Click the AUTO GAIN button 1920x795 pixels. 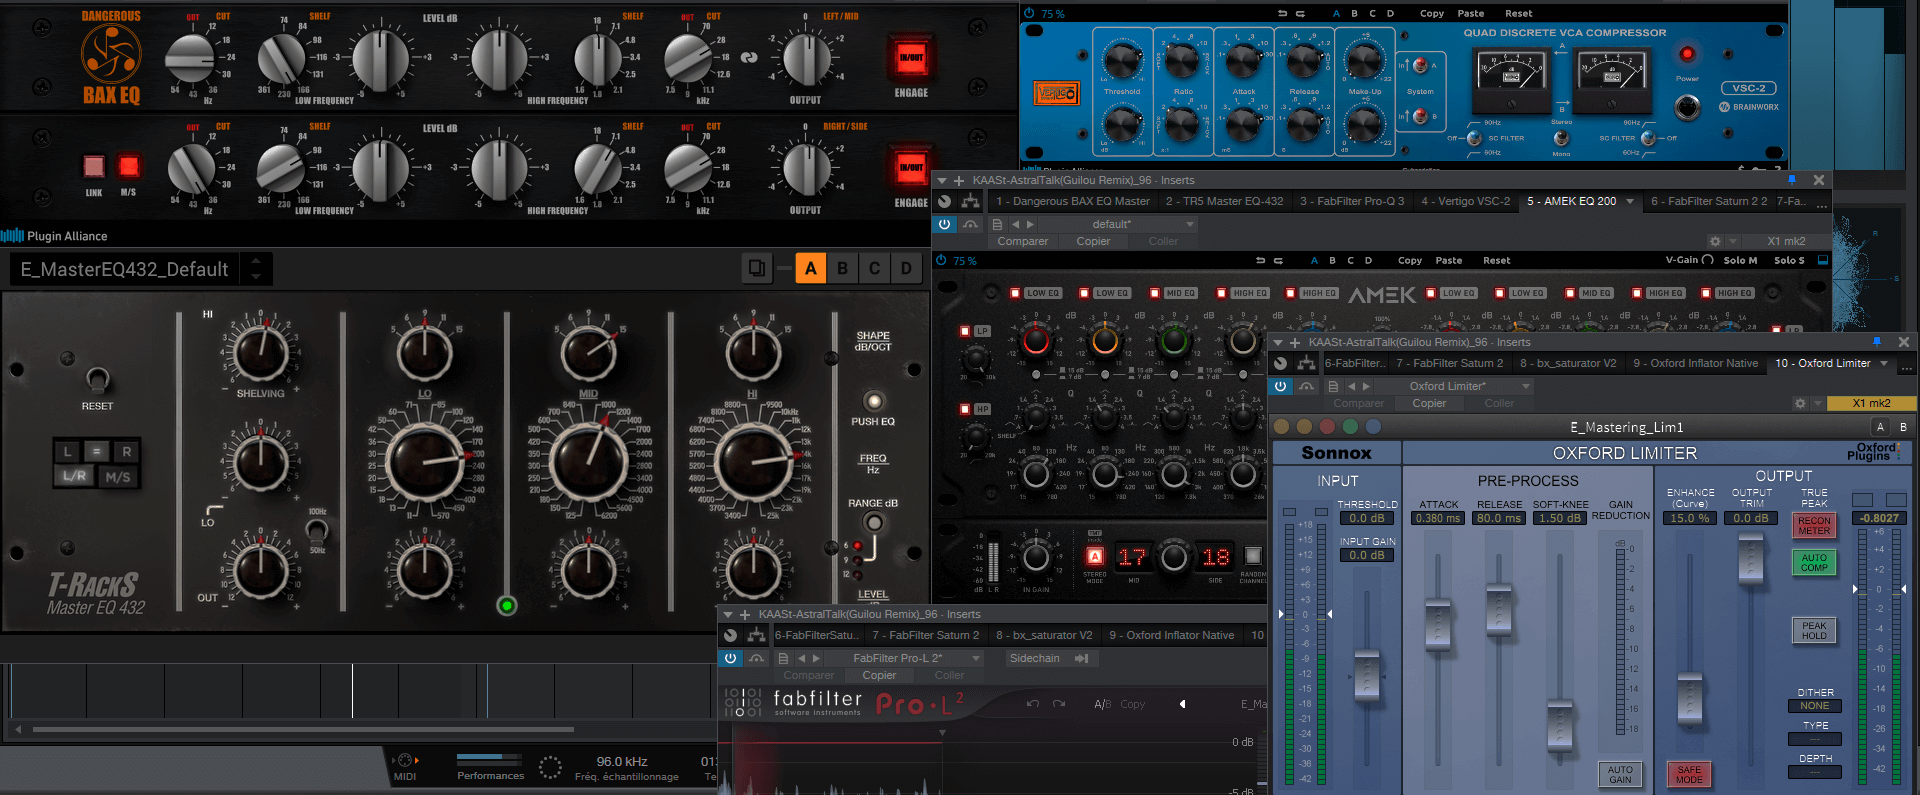(1620, 775)
